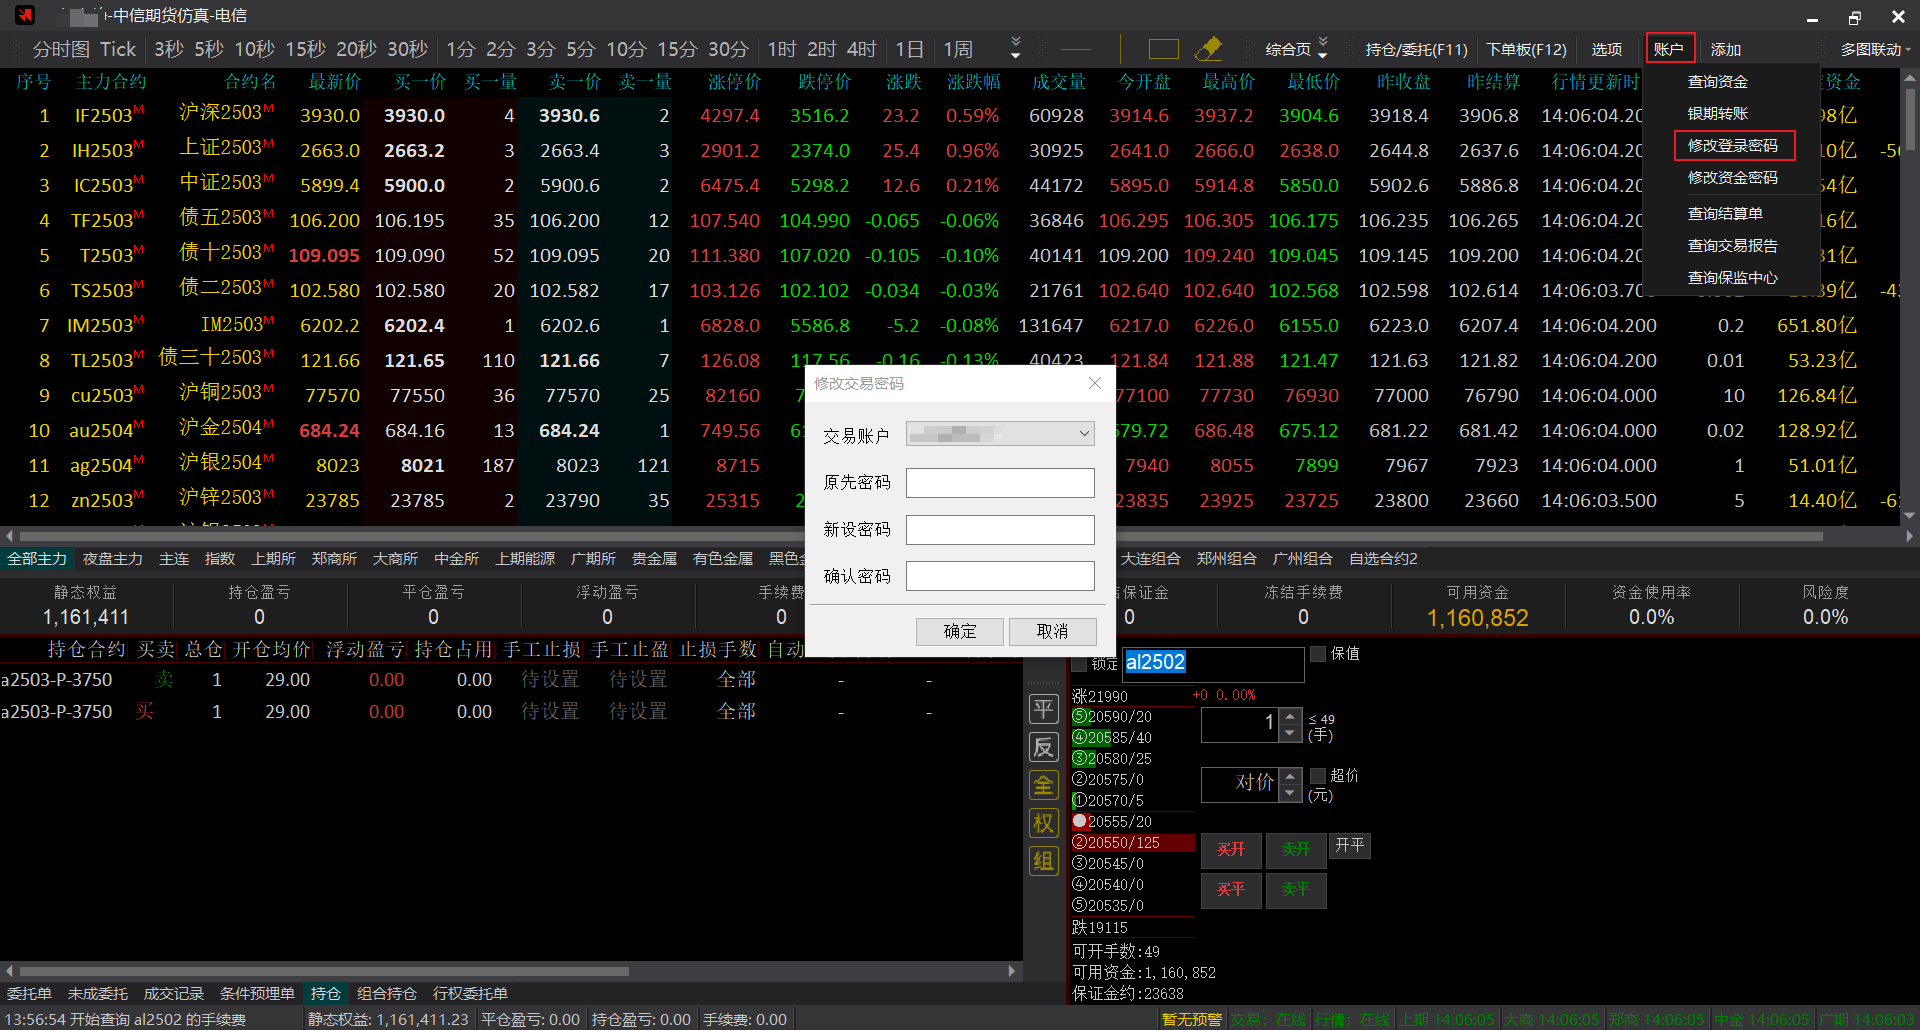Expand the 多图联动 dropdown
The image size is (1920, 1030).
1875,49
